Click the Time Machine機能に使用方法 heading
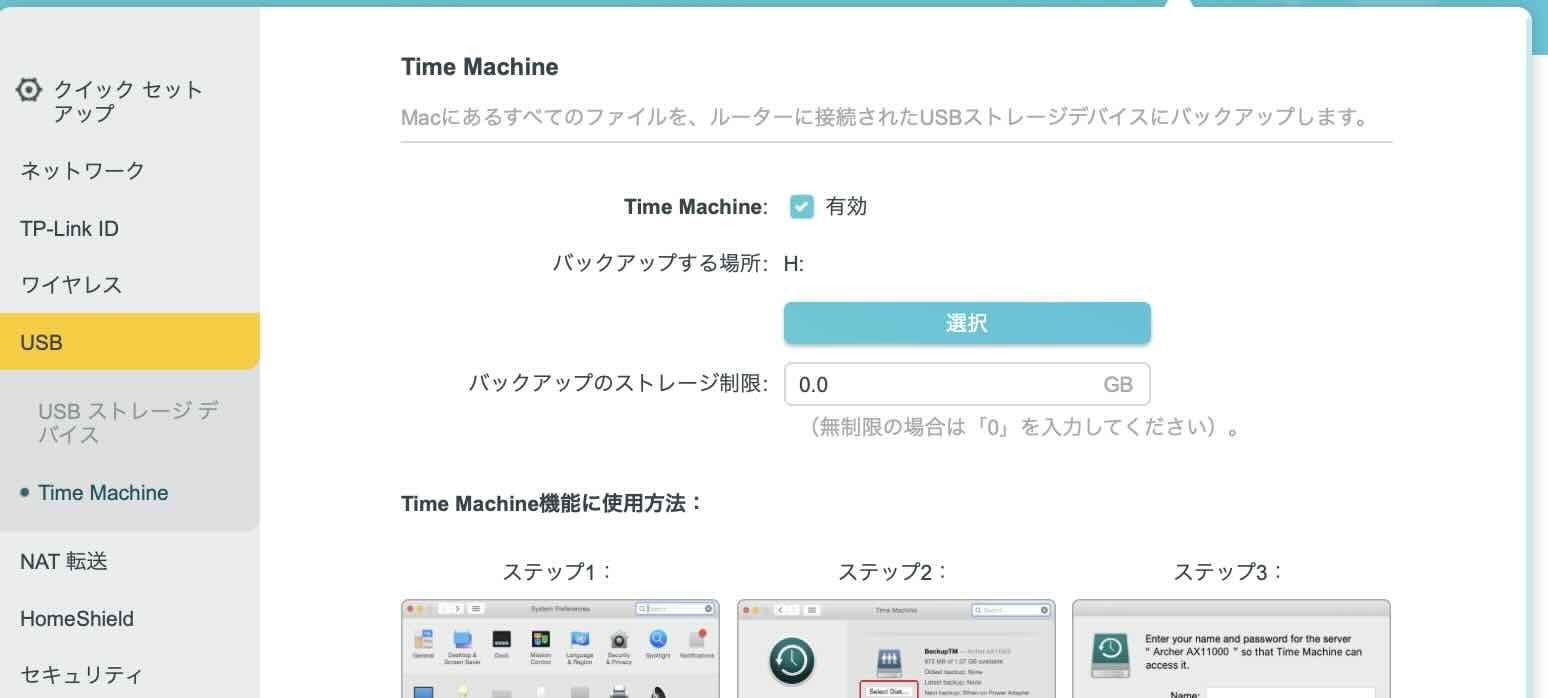The width and height of the screenshot is (1548, 698). click(552, 504)
